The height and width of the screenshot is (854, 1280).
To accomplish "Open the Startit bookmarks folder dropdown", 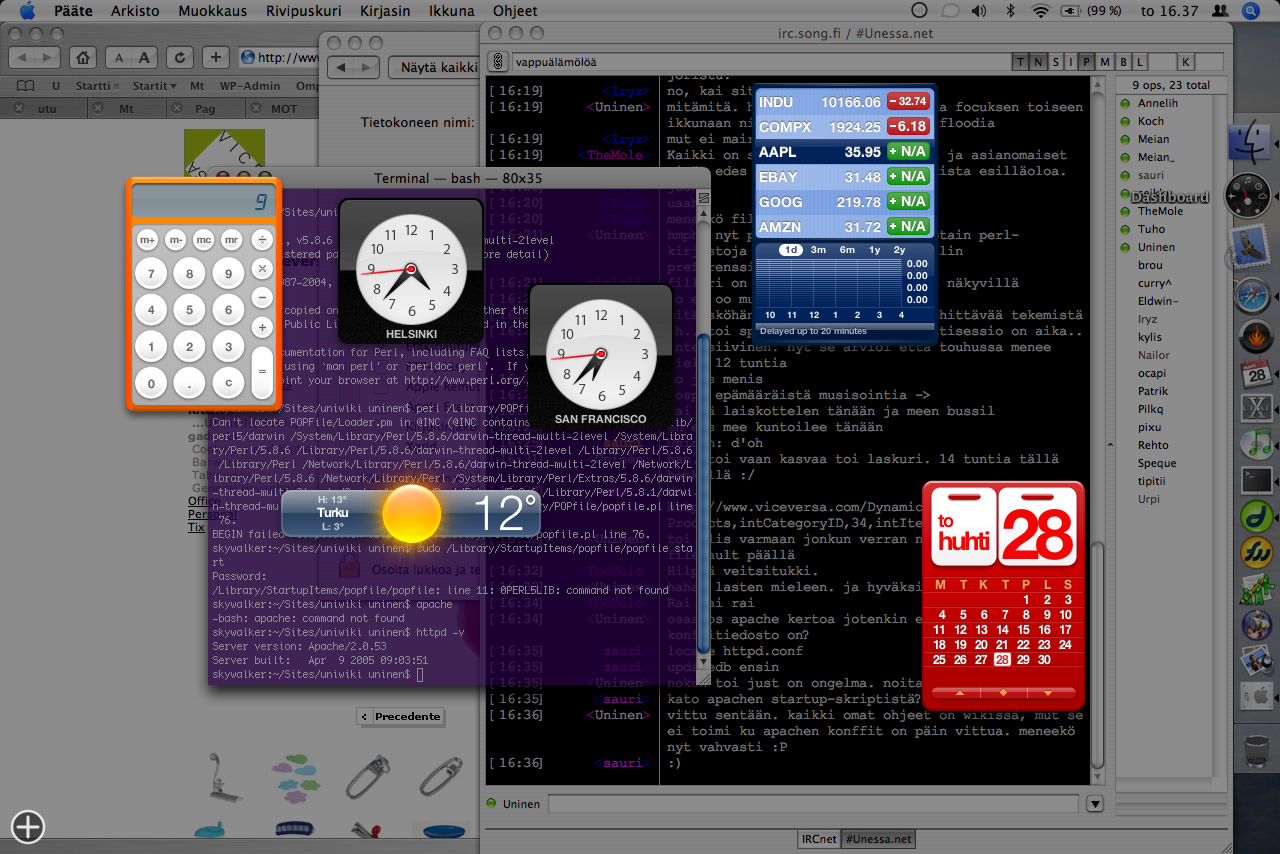I will 154,86.
